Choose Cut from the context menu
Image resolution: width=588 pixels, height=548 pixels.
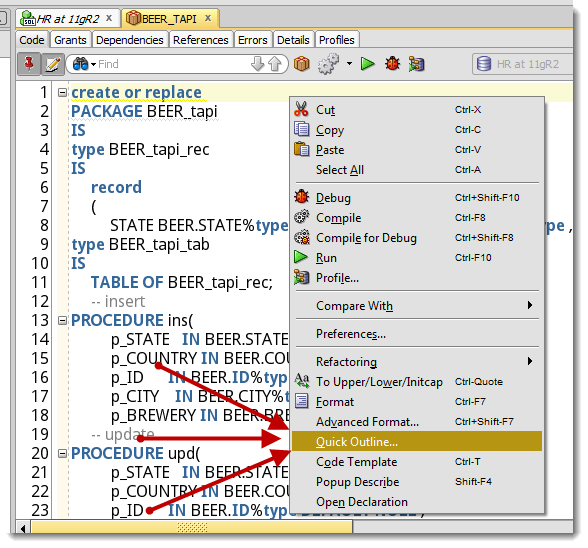[417, 110]
